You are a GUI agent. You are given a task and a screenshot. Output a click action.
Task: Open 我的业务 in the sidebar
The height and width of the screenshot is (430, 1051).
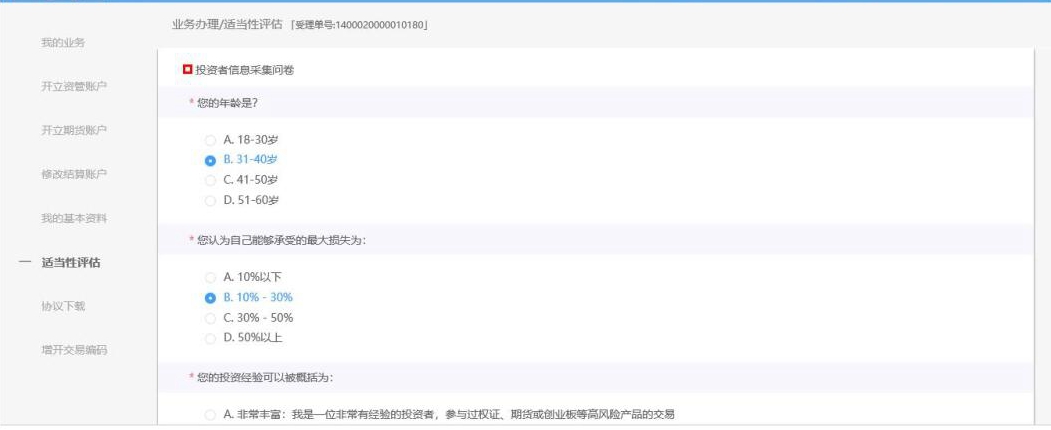[x=63, y=42]
